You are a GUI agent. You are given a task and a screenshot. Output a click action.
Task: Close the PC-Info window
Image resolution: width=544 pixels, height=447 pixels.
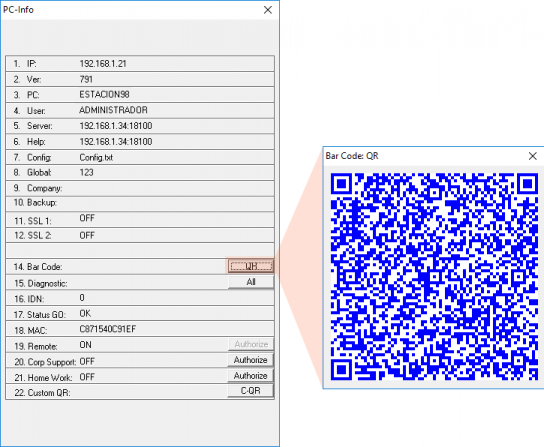(268, 10)
